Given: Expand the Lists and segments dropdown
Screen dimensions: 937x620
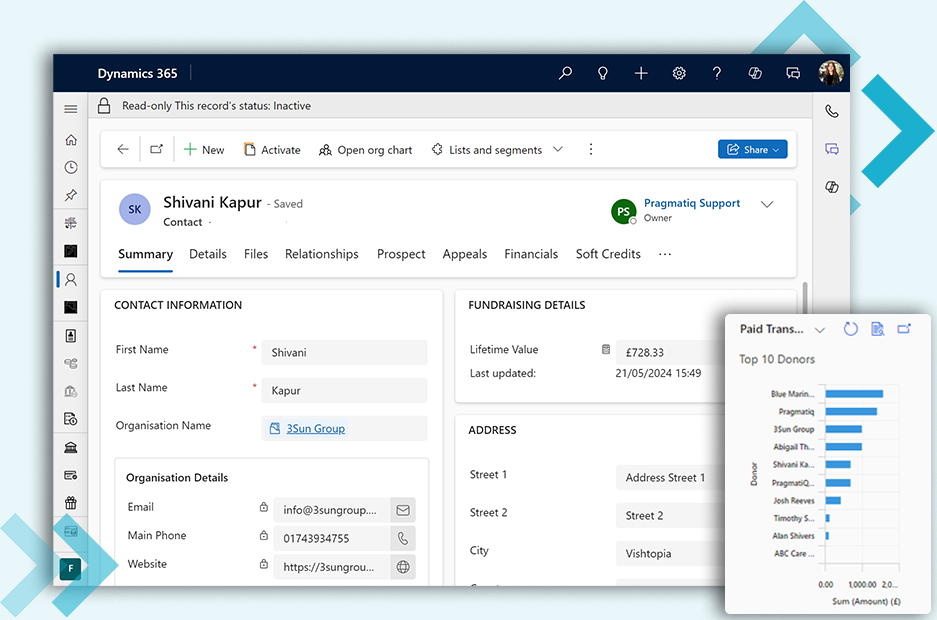Looking at the screenshot, I should point(558,150).
